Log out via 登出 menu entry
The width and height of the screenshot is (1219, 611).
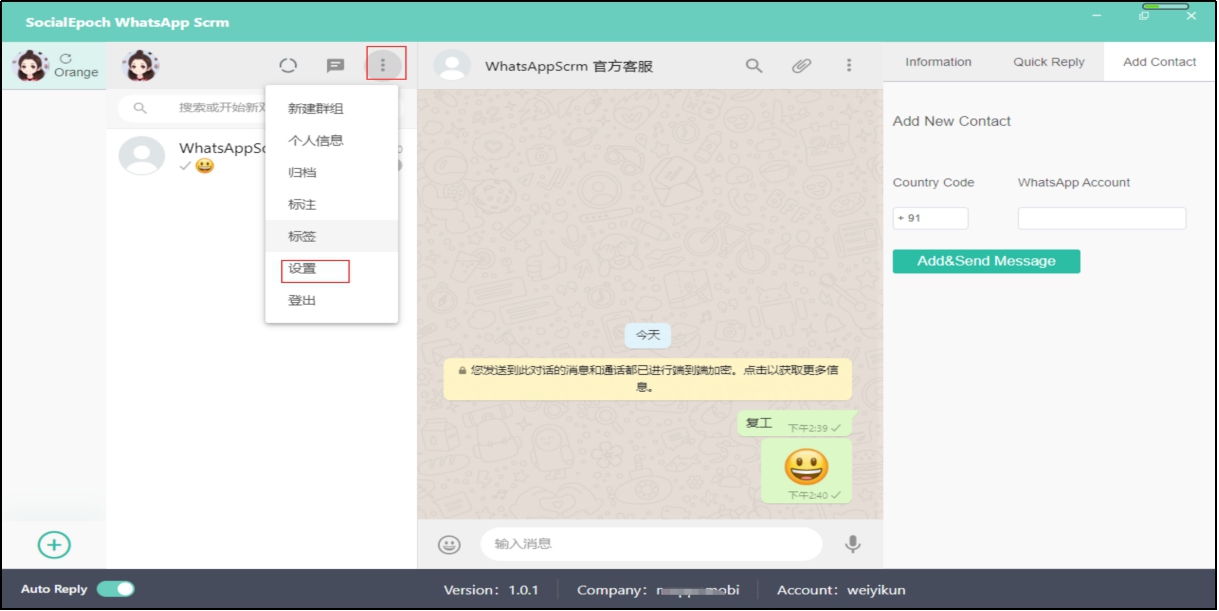tap(332, 300)
